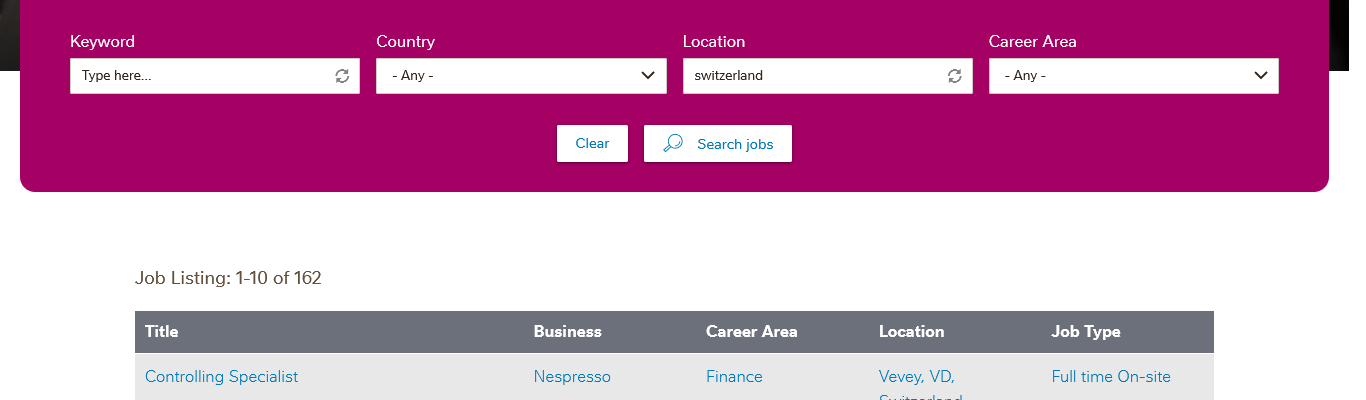Open the Full time On-site link

click(x=1110, y=377)
